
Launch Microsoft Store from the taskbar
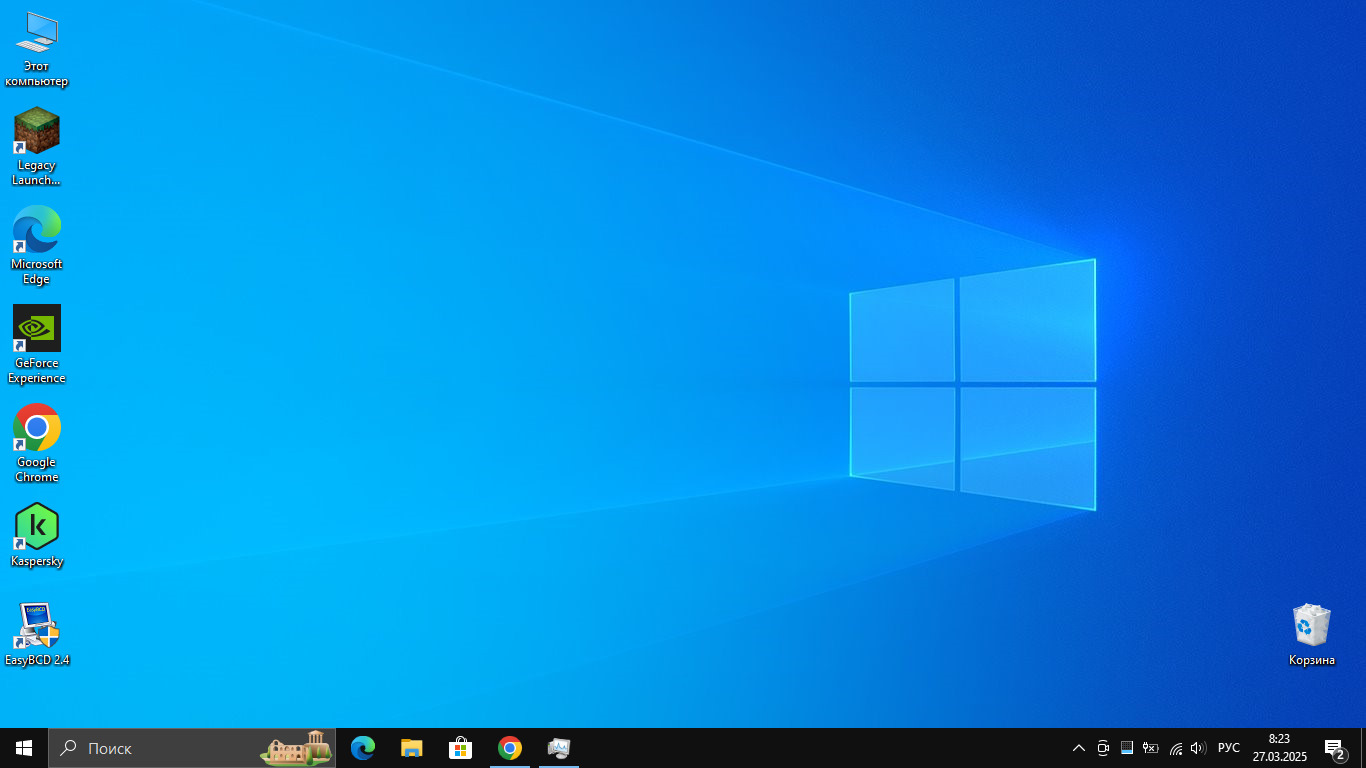[x=460, y=748]
